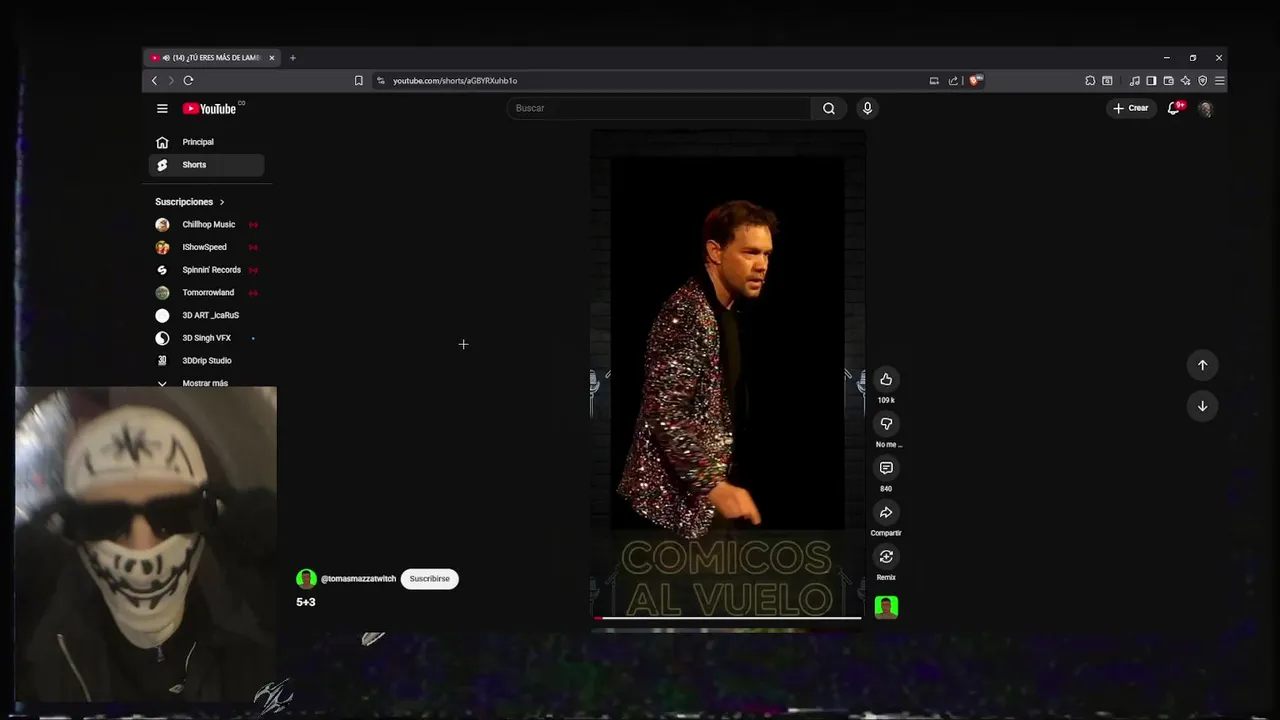The height and width of the screenshot is (720, 1280).
Task: Reload the current page
Action: pos(188,80)
